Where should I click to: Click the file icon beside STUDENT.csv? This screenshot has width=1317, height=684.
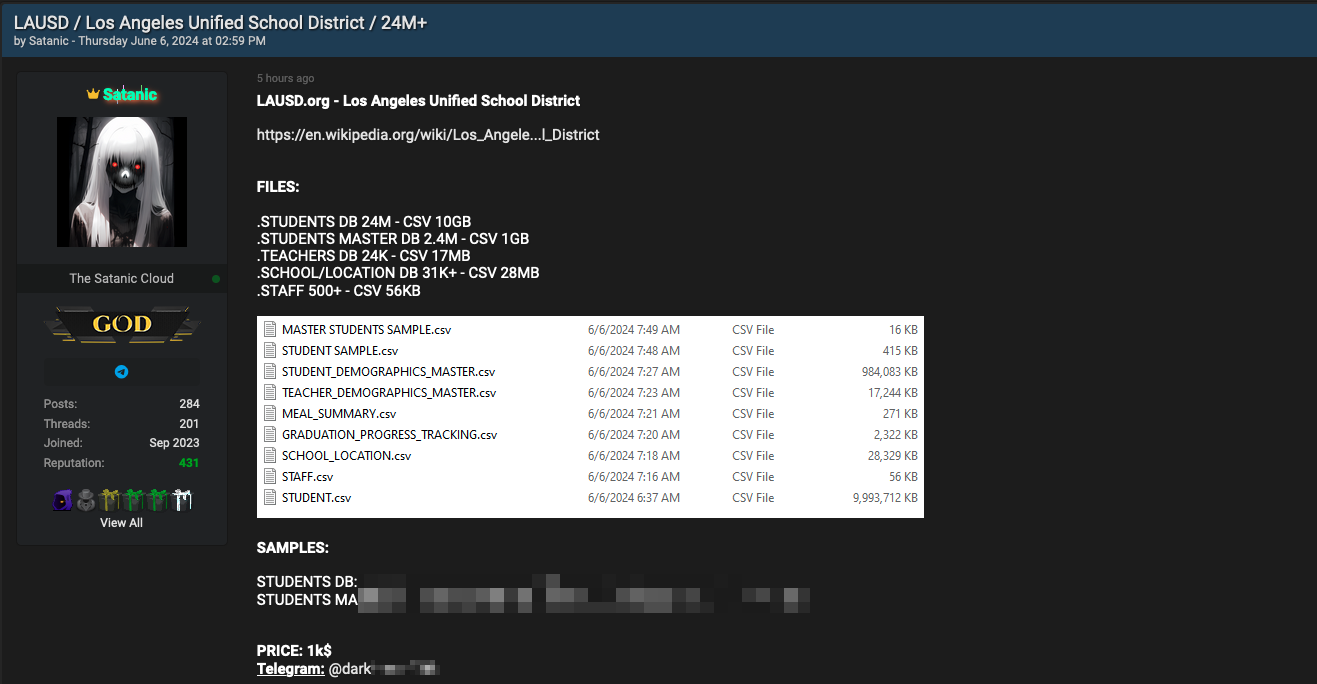[x=269, y=497]
